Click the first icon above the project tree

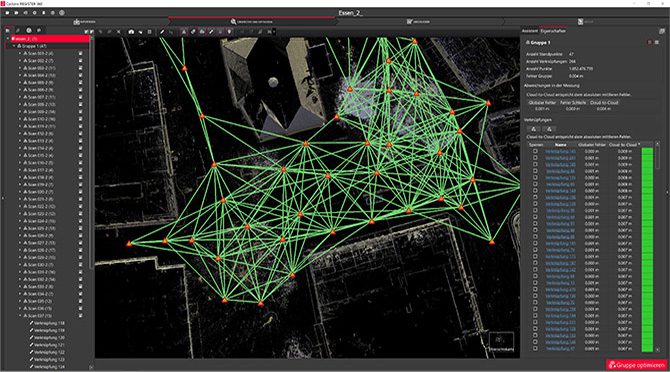[x=7, y=30]
